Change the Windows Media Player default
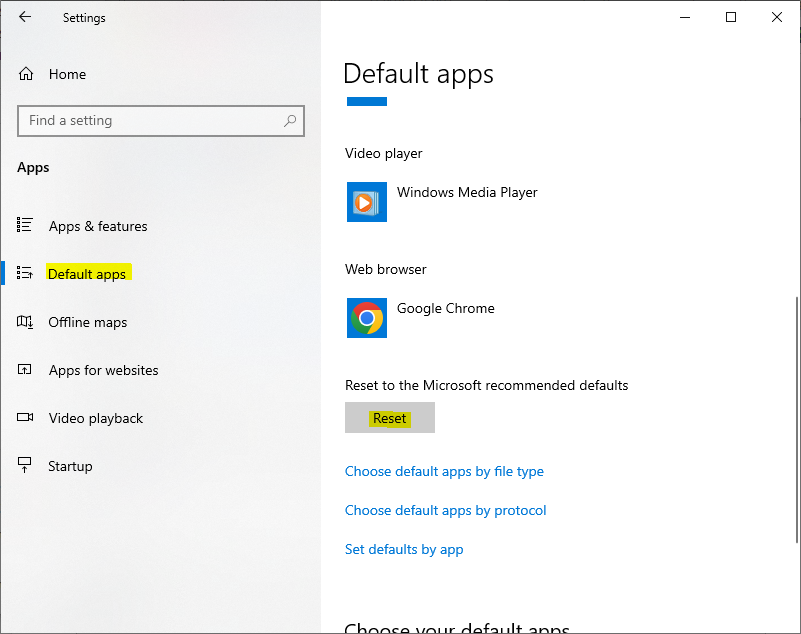 coord(467,193)
